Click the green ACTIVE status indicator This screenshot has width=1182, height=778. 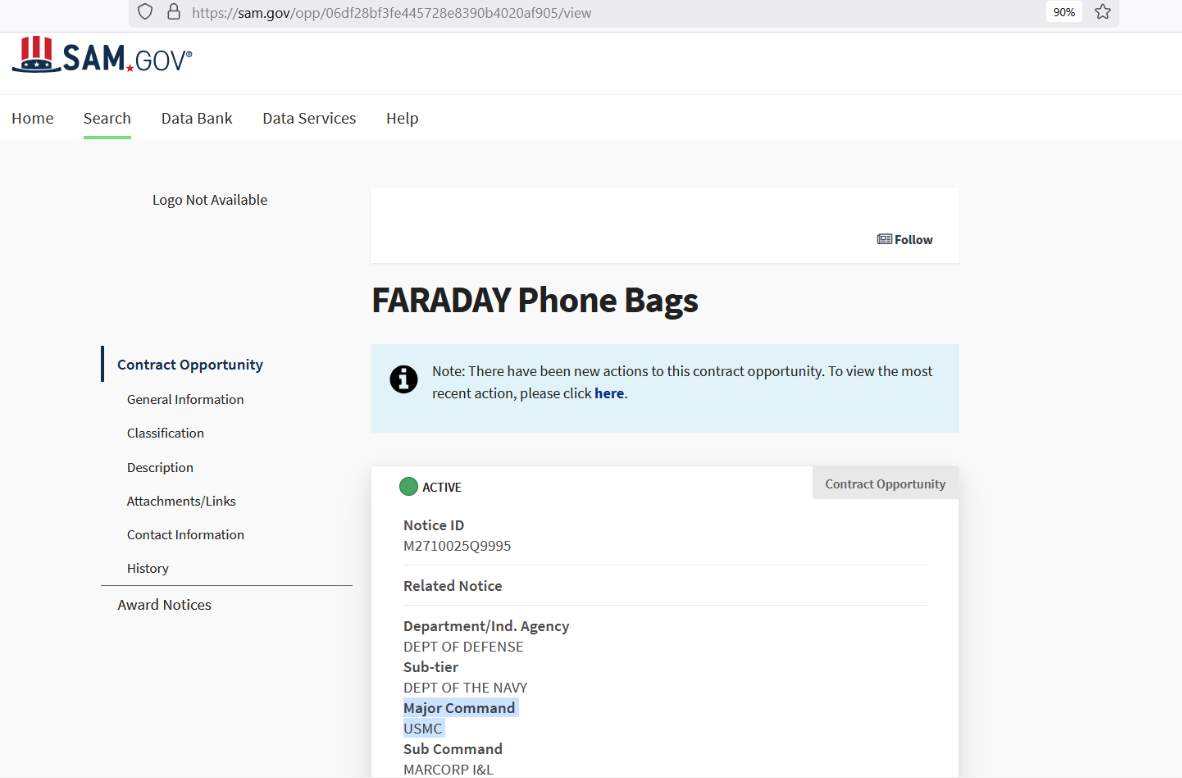[409, 487]
